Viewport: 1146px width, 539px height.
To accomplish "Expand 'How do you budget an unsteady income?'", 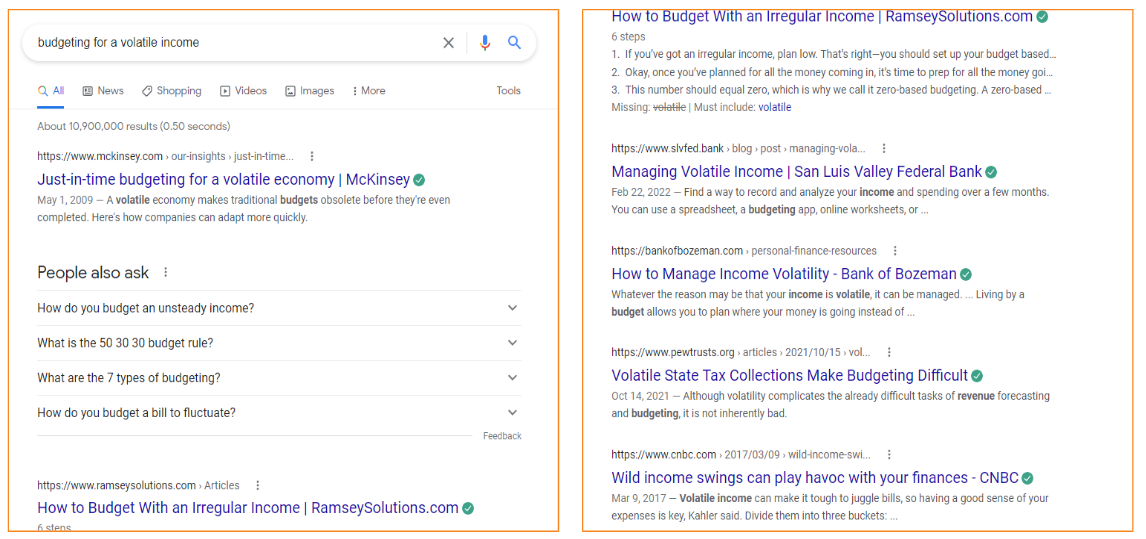I will tap(279, 308).
